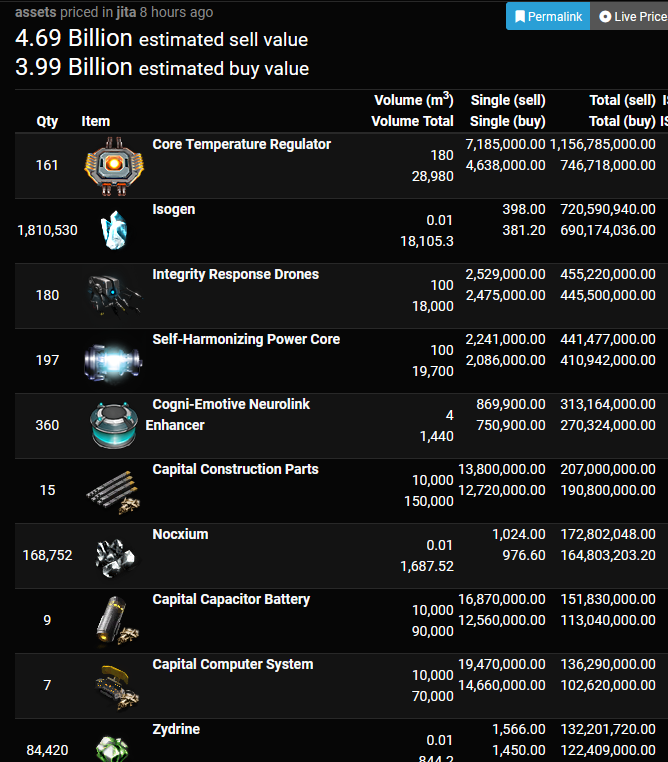The image size is (668, 762).
Task: Click the Cogni-Emotive Neurolink Enhancer icon
Action: pos(114,425)
